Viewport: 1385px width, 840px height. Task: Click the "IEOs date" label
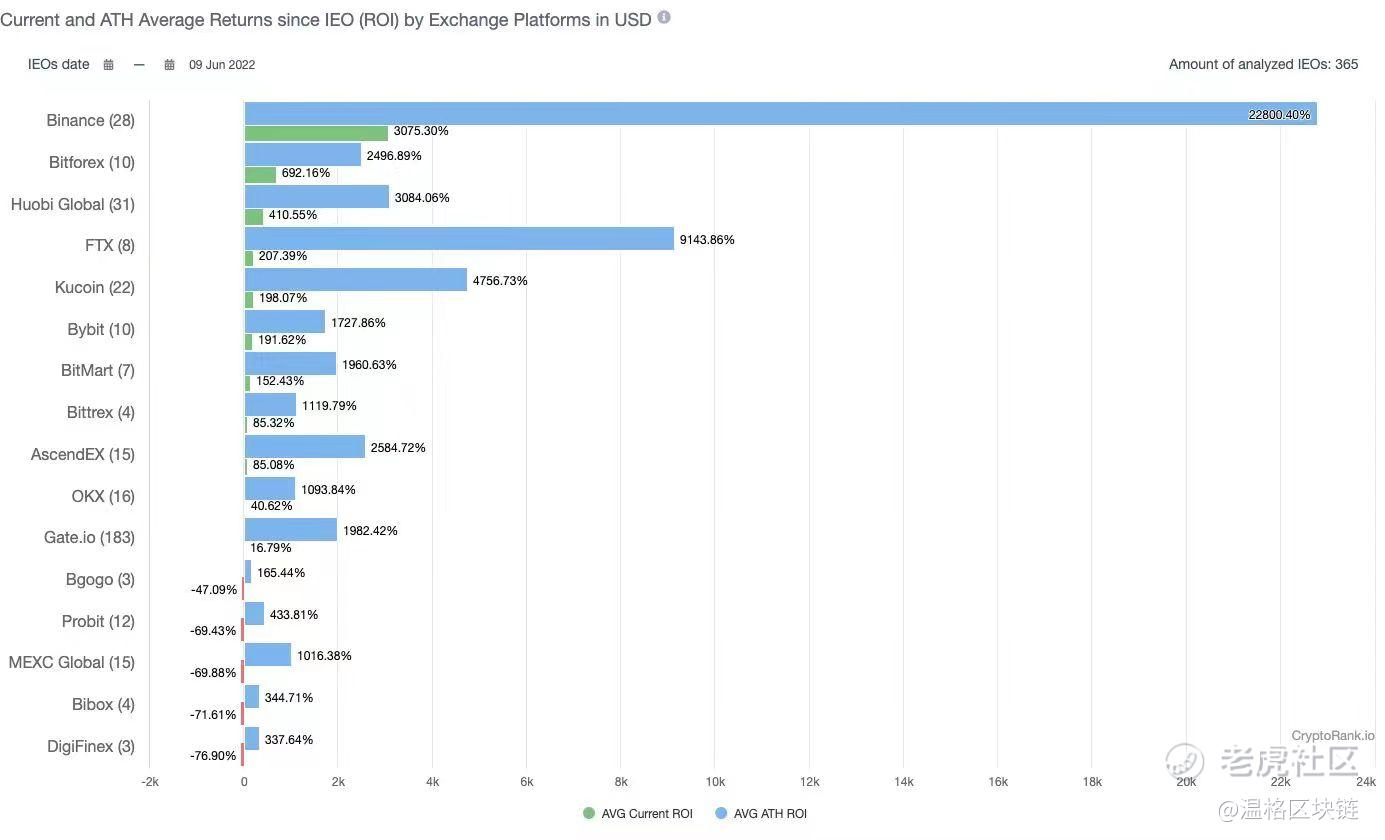(x=59, y=65)
